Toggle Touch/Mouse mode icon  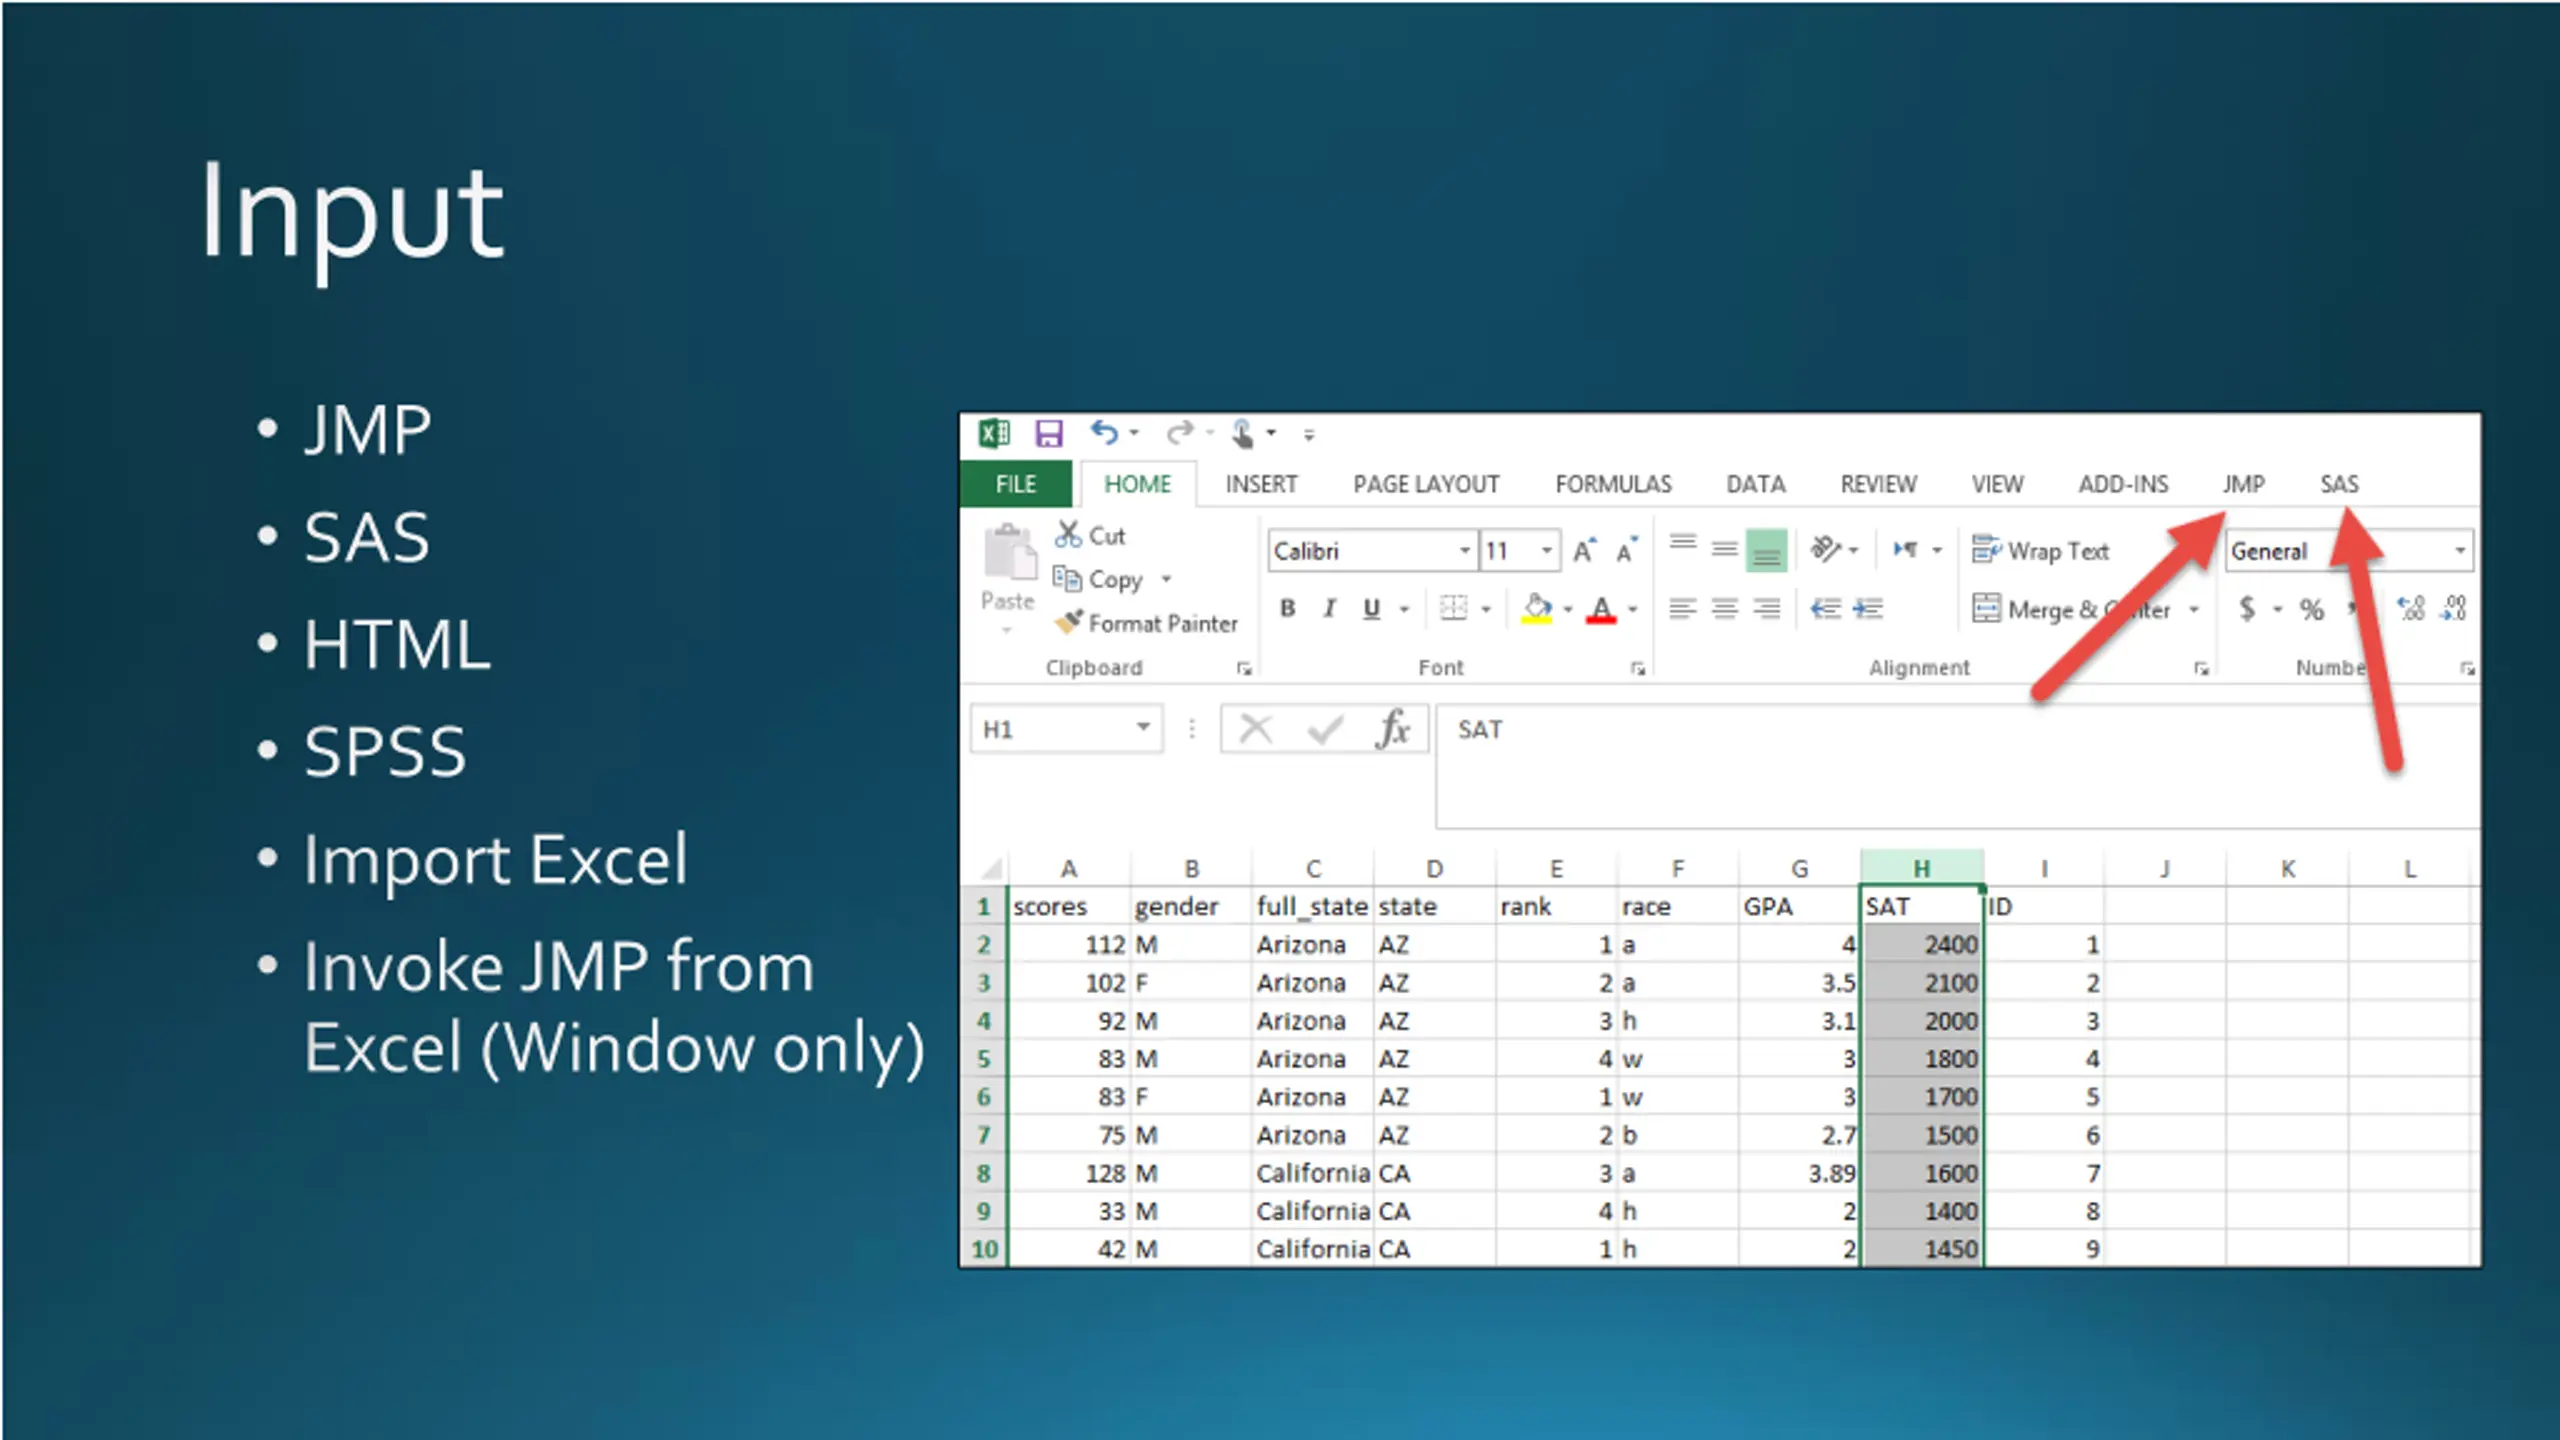pos(1243,434)
